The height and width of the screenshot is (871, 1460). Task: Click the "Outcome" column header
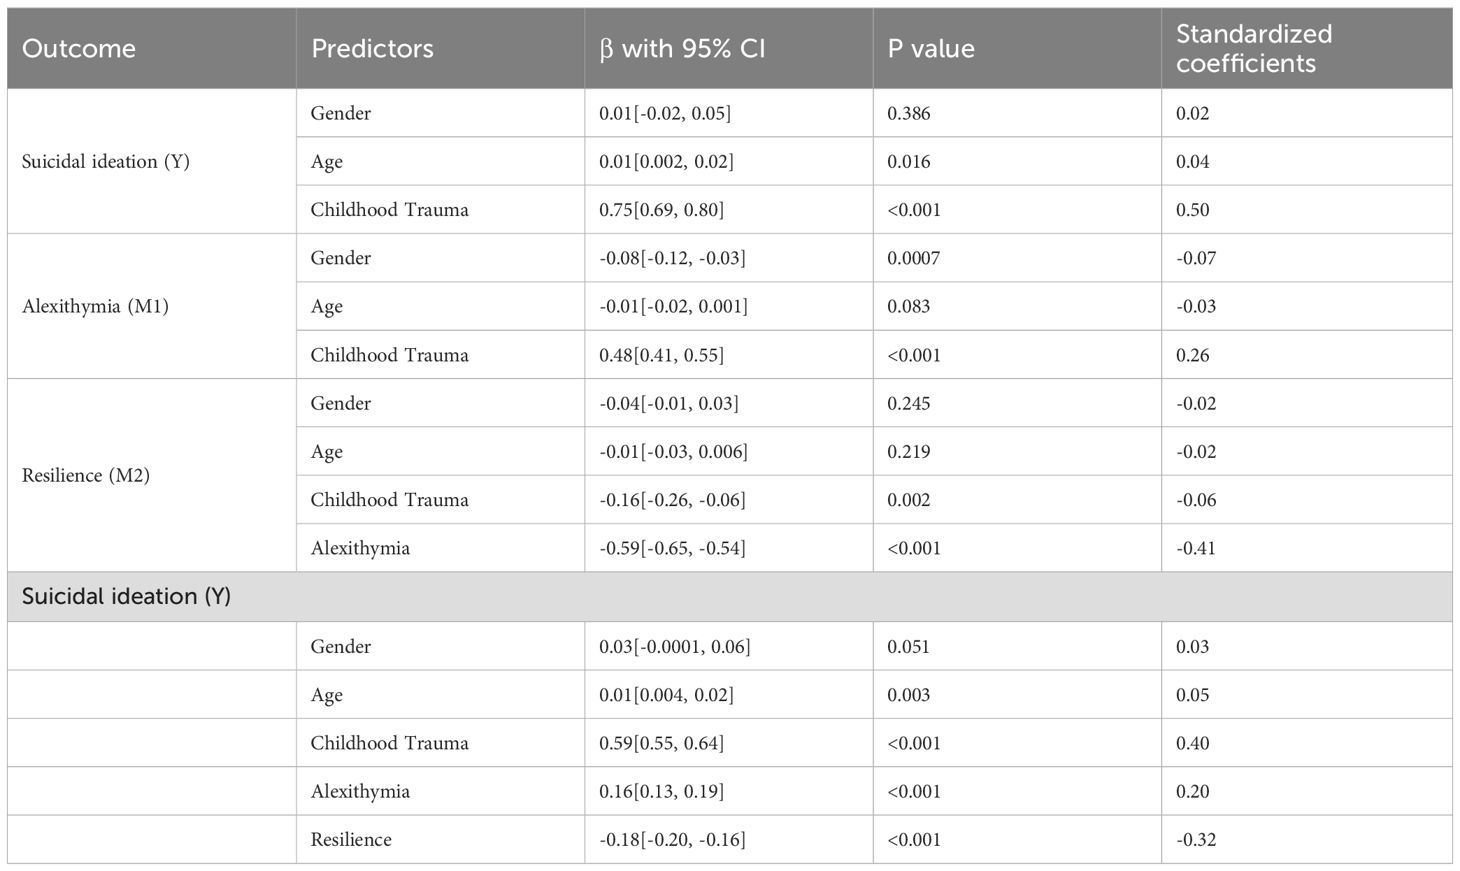tap(79, 49)
